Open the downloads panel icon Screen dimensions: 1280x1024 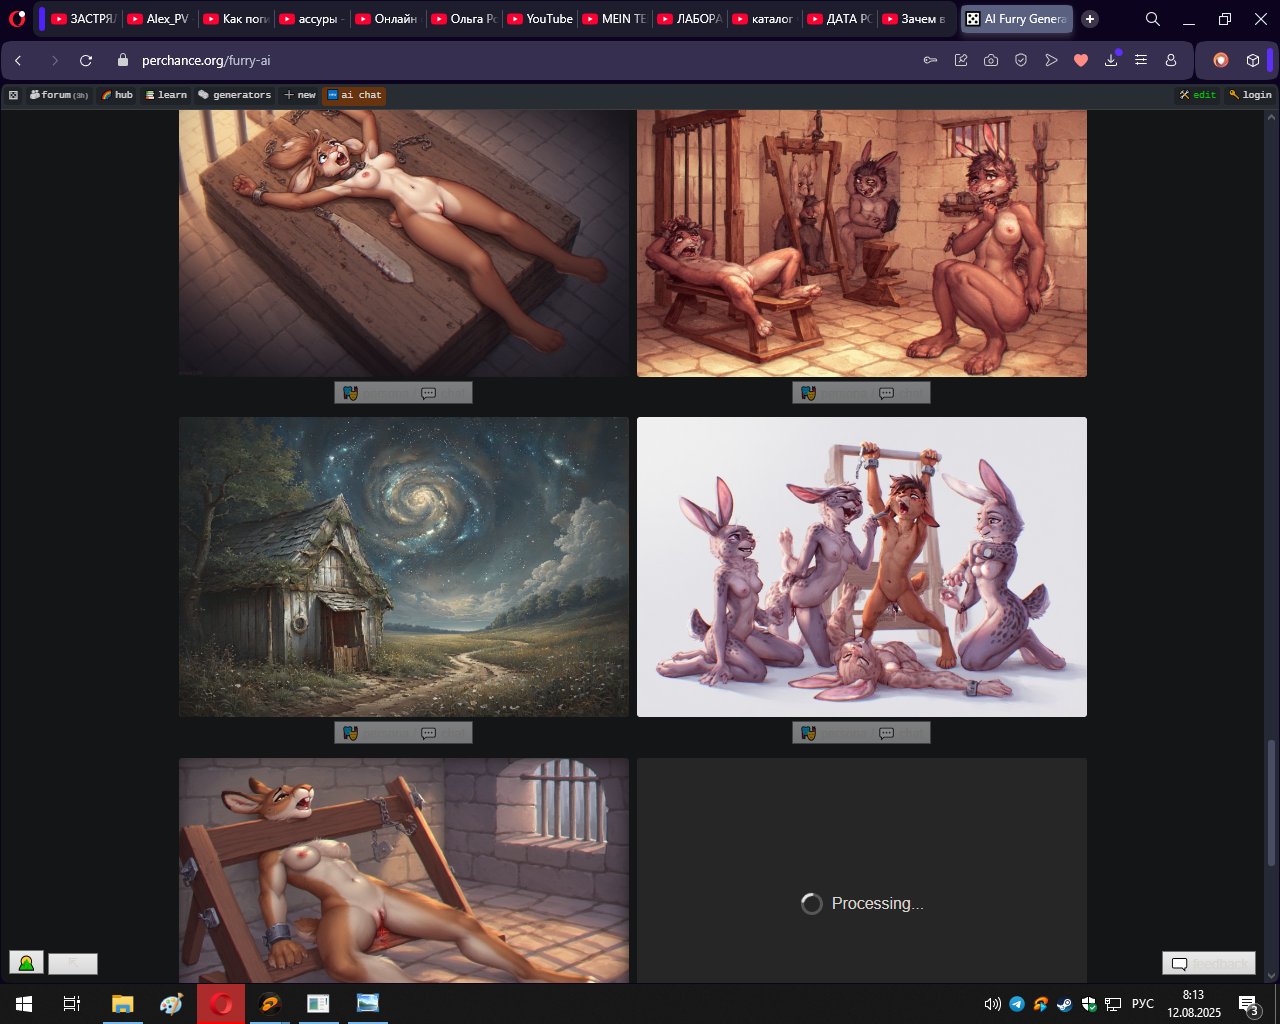1111,61
